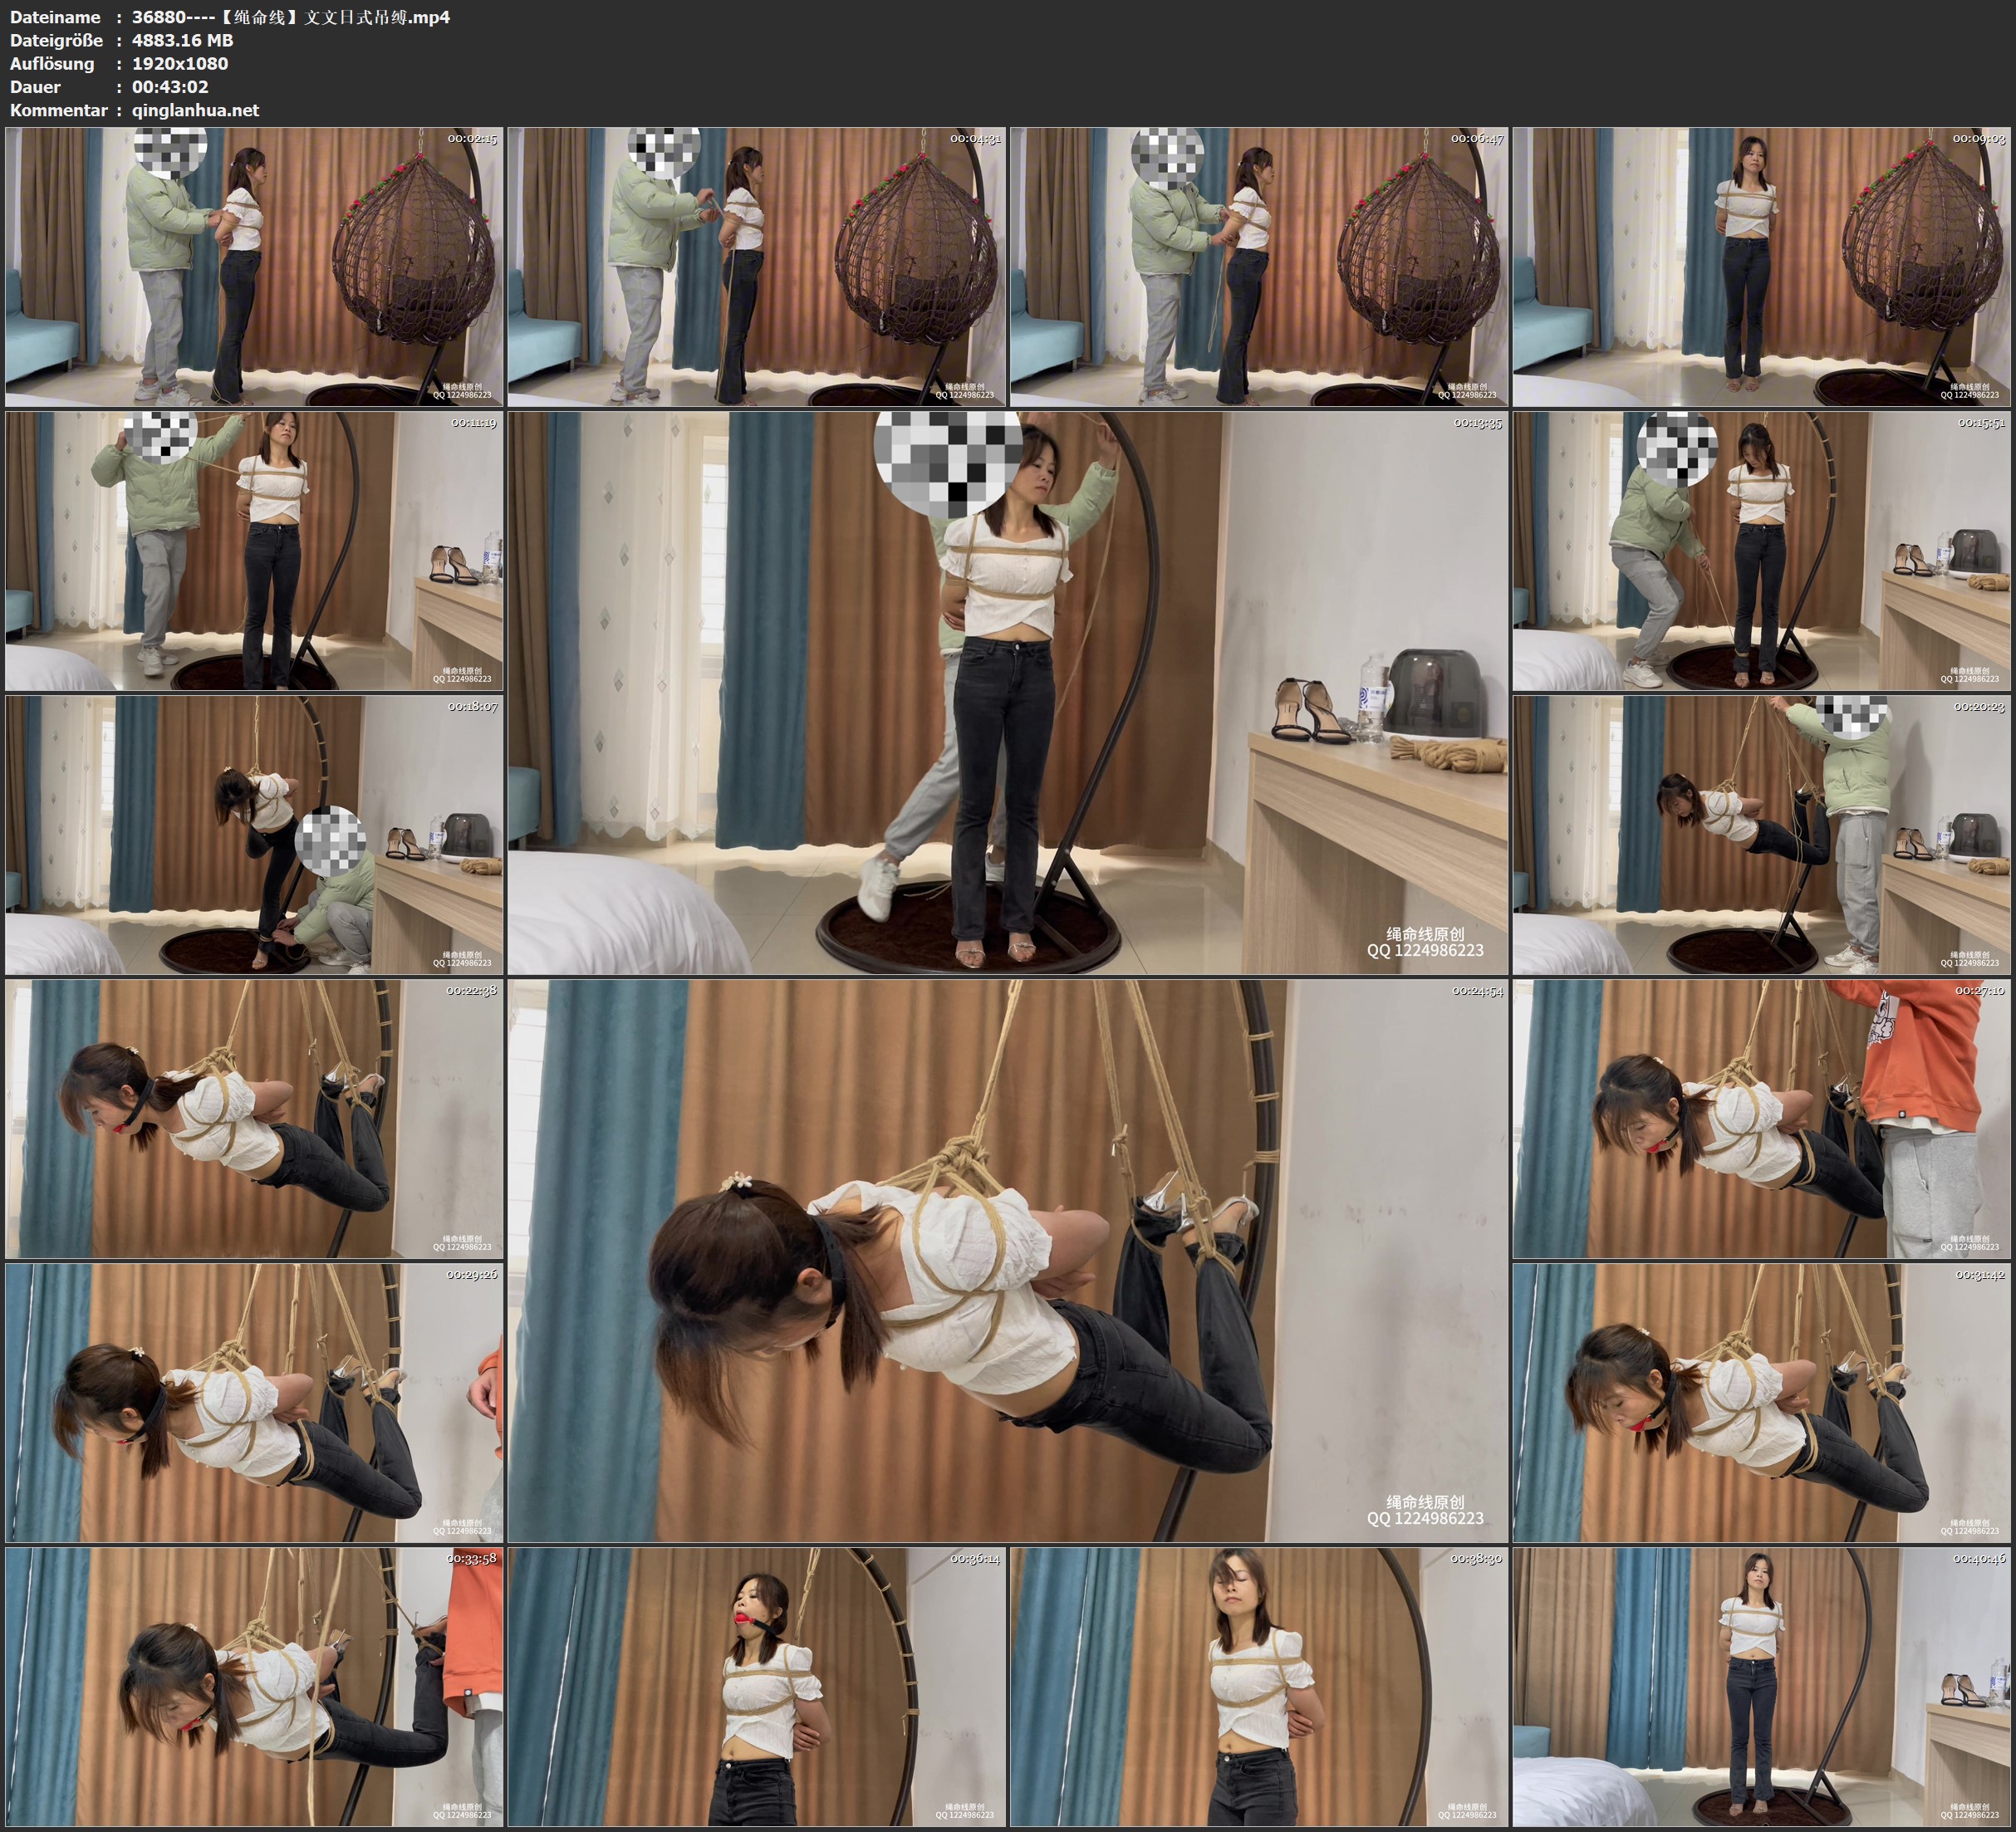2016x1832 pixels.
Task: Open the 00:18:07 frame
Action: [x=254, y=835]
